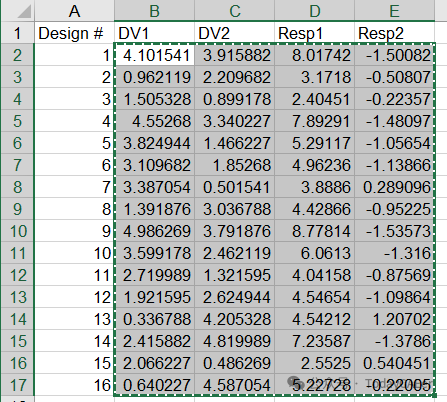Screen dimensions: 447x402
Task: Select cell containing 4.101541
Action: tap(154, 55)
